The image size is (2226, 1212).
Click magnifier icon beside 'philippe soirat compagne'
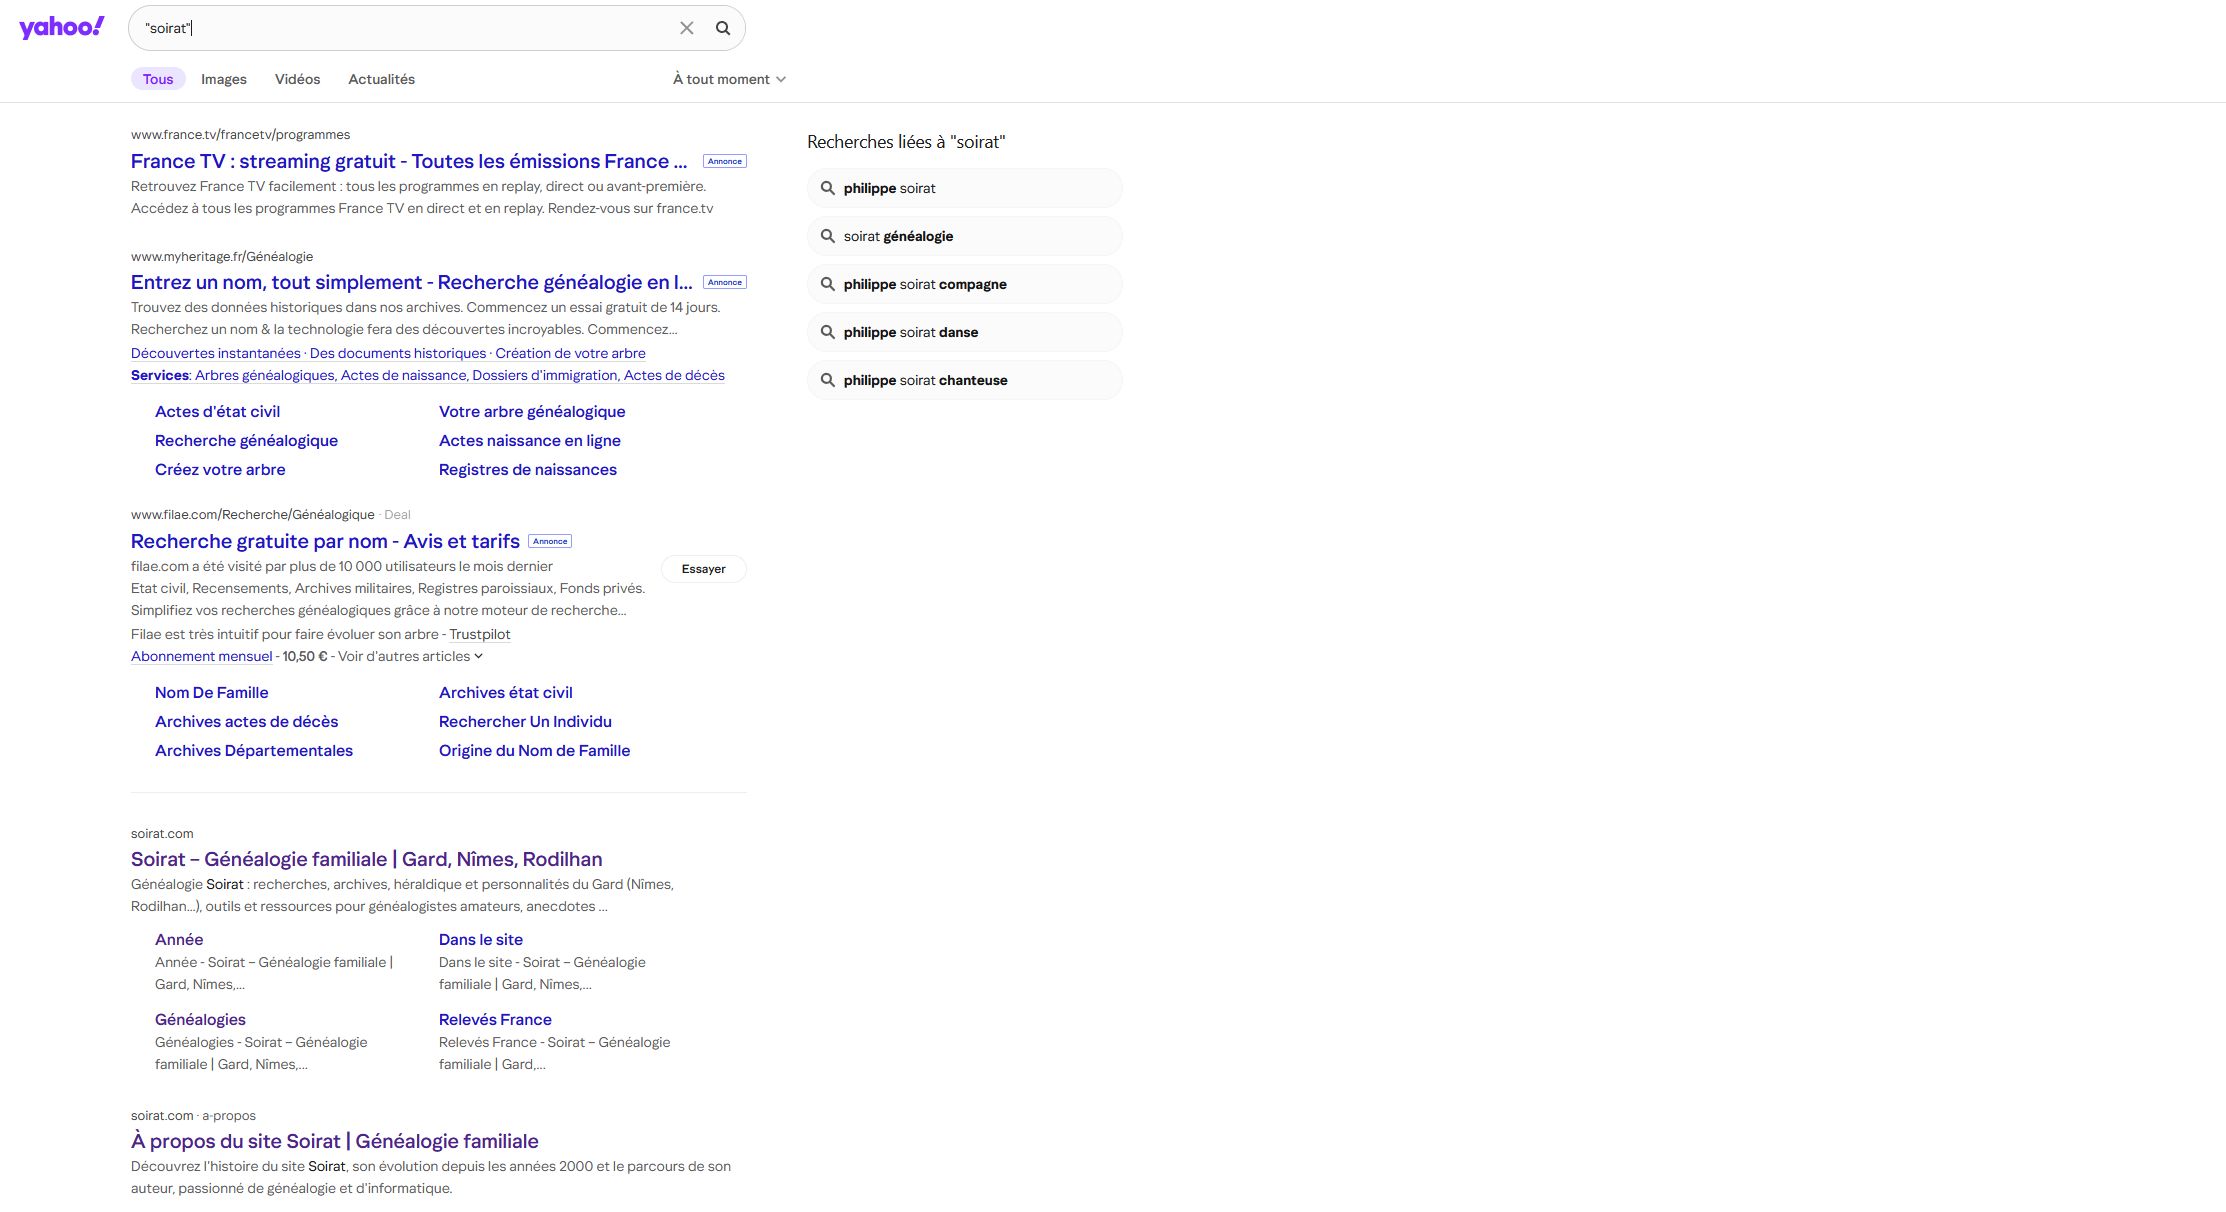(828, 284)
